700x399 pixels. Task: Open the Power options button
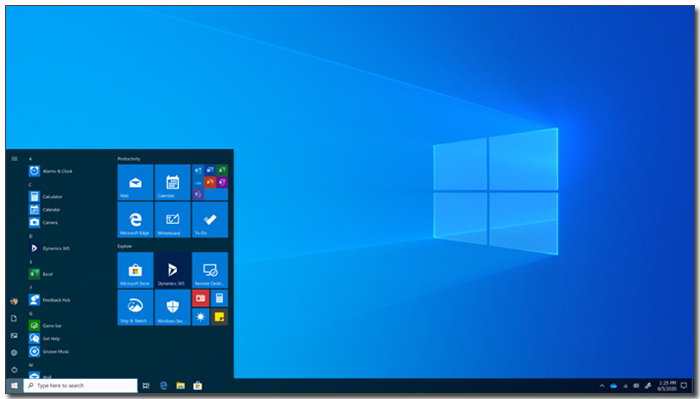point(14,370)
